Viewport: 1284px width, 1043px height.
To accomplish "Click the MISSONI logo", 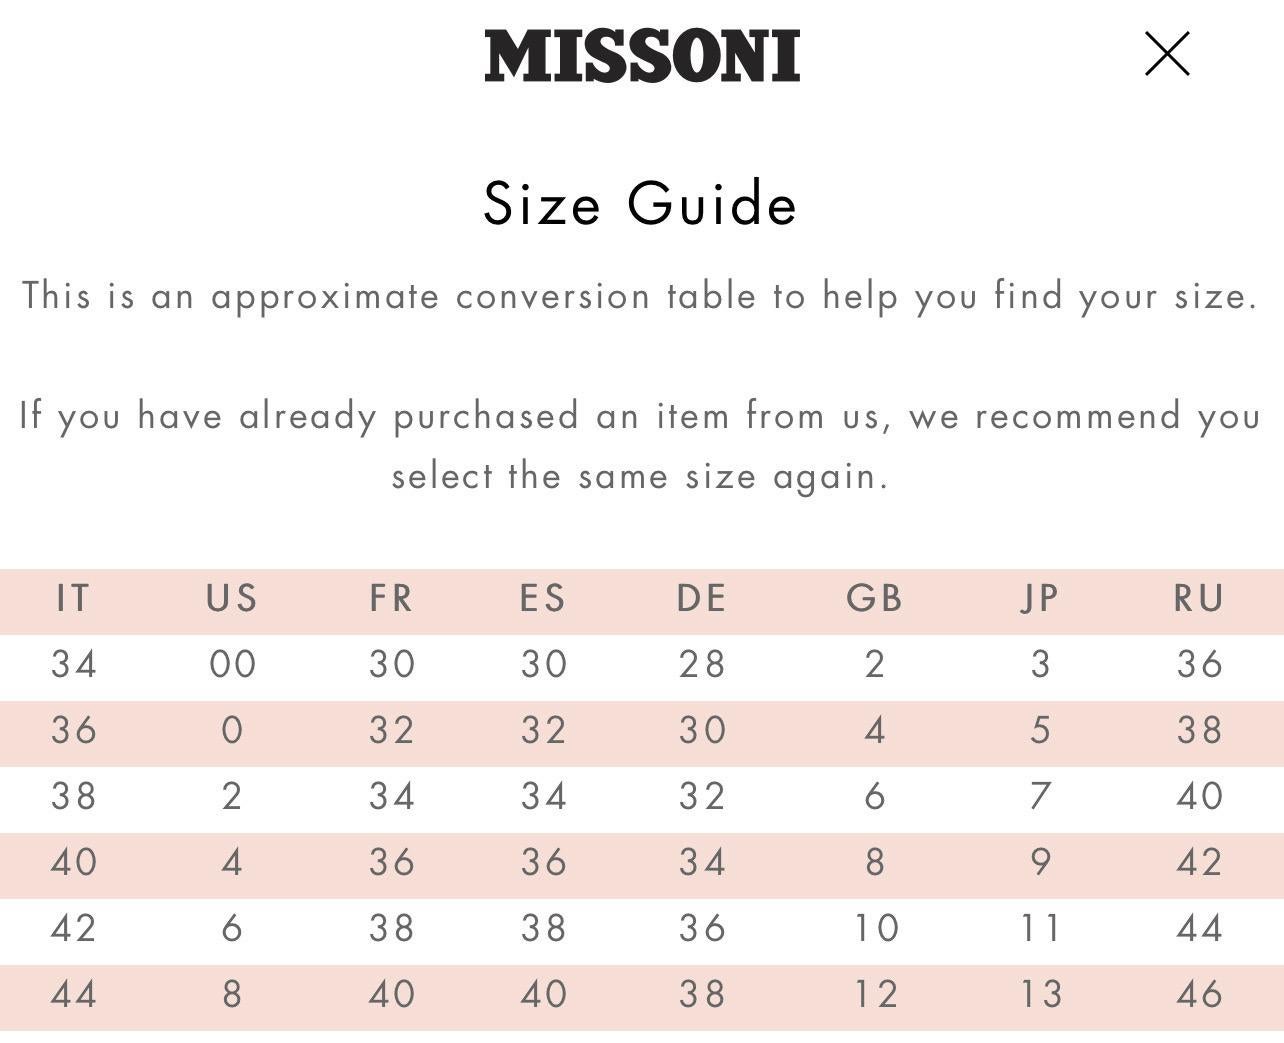I will (642, 56).
